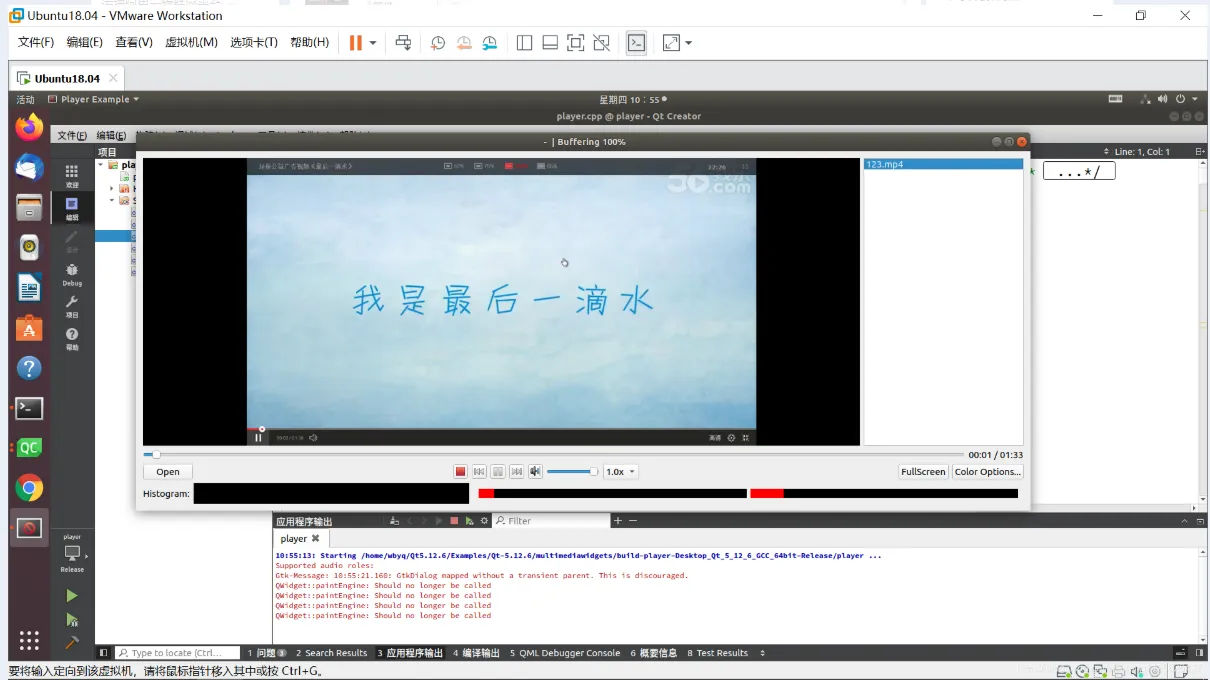Adjust the player volume slider
The height and width of the screenshot is (680, 1210).
(572, 472)
